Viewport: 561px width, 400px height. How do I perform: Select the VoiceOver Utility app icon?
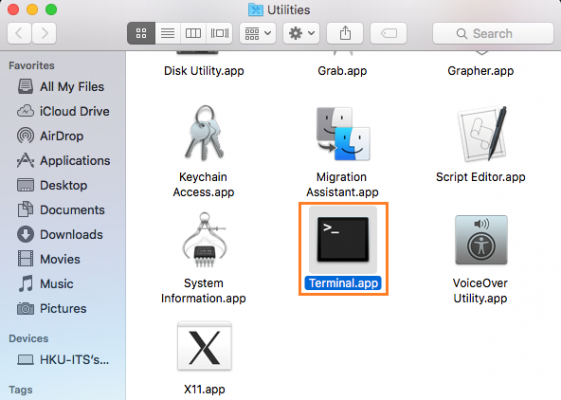[481, 240]
